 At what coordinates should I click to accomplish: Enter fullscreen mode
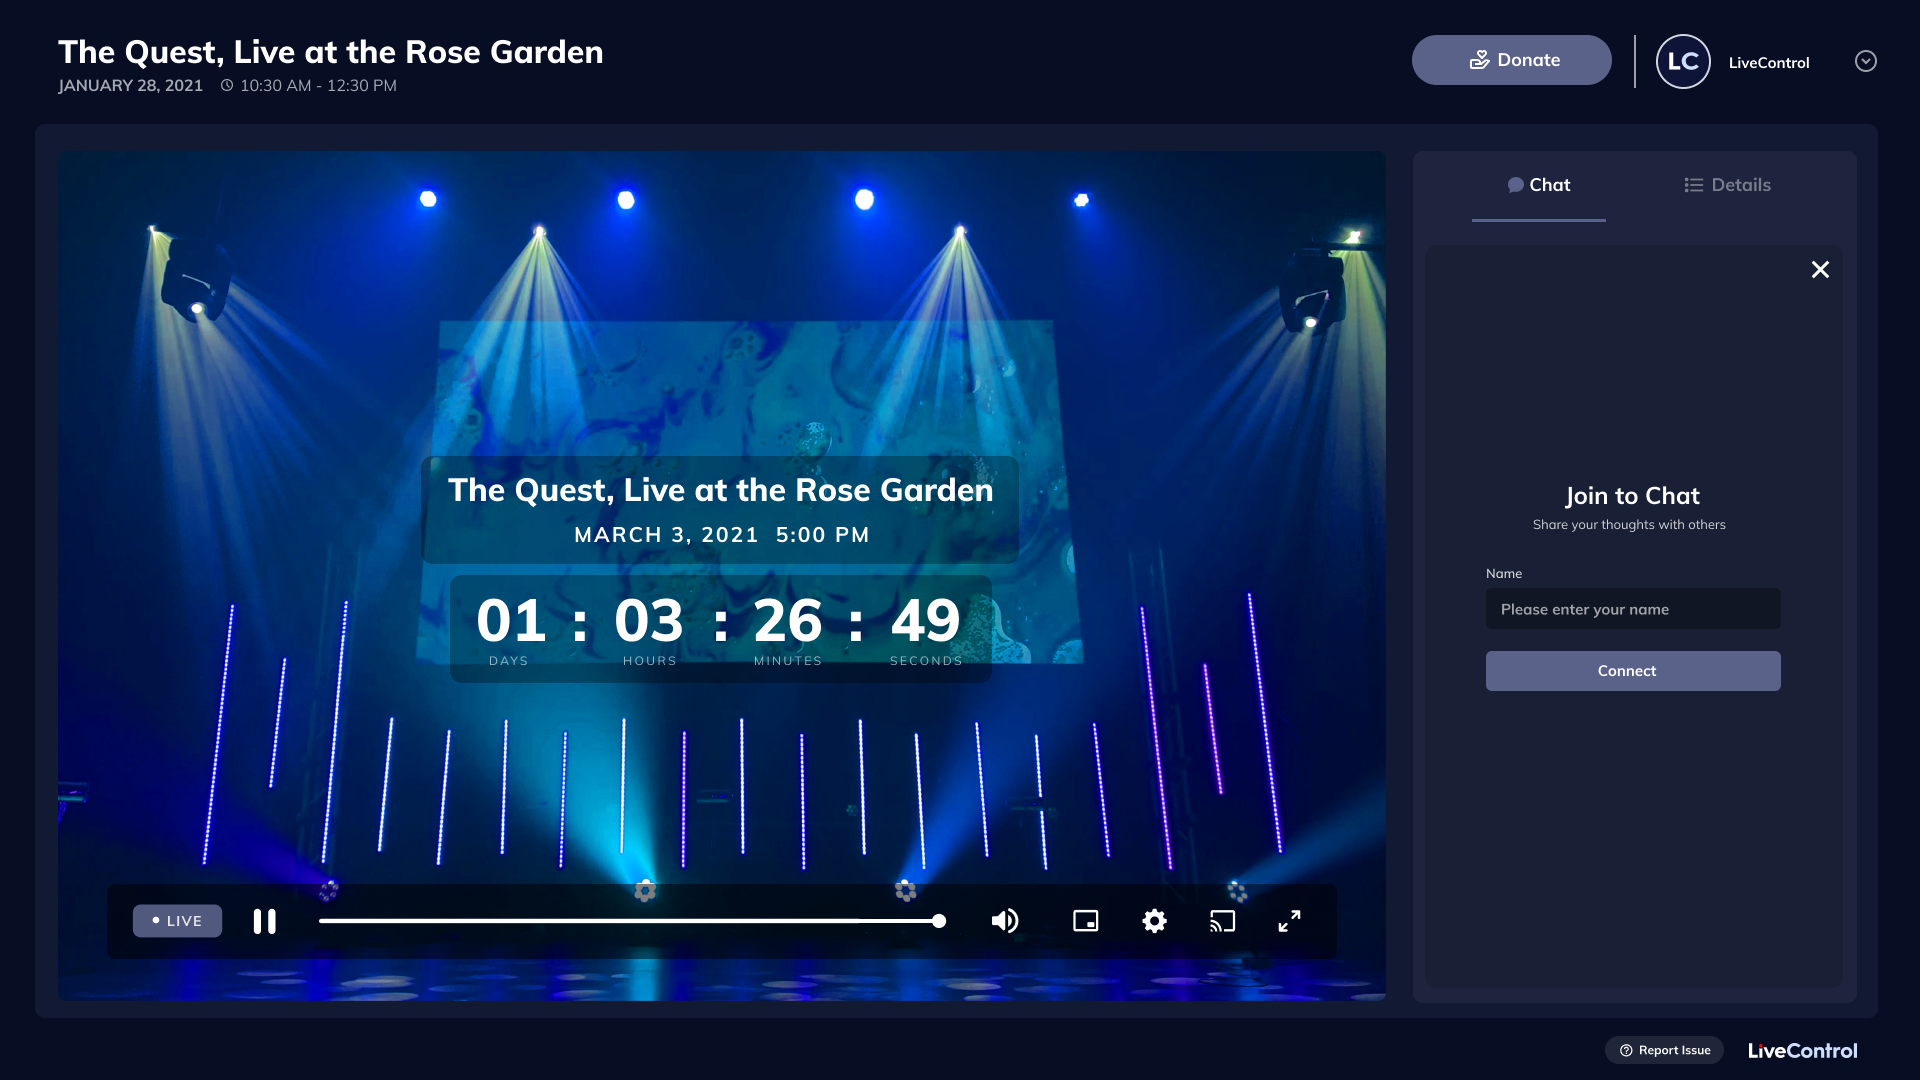coord(1290,921)
